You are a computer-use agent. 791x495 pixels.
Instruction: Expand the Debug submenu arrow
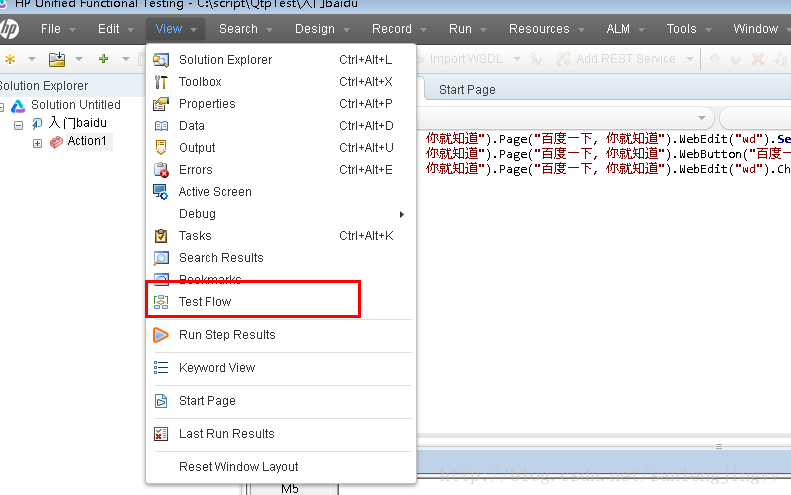(402, 214)
